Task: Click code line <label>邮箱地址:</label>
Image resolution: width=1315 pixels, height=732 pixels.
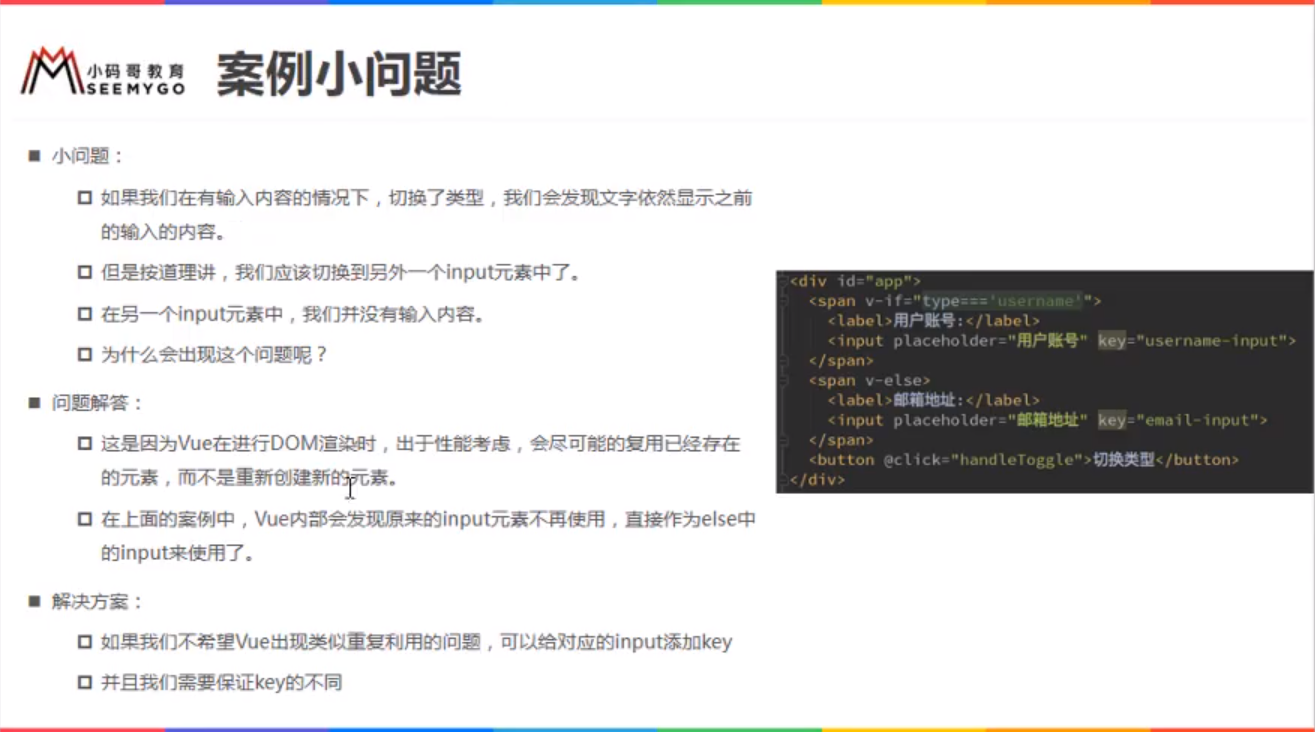Action: pos(933,400)
